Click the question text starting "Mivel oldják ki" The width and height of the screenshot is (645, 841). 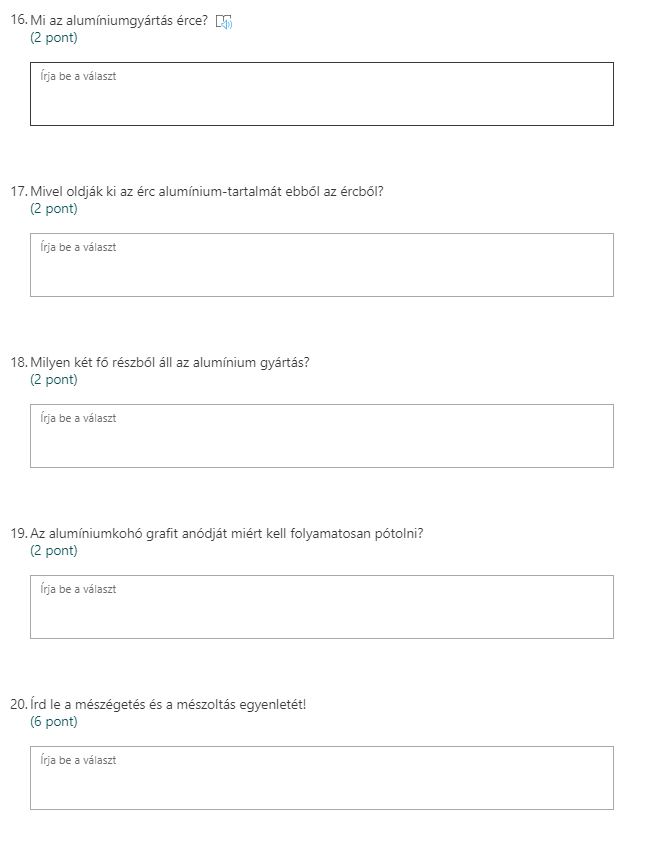tap(207, 191)
